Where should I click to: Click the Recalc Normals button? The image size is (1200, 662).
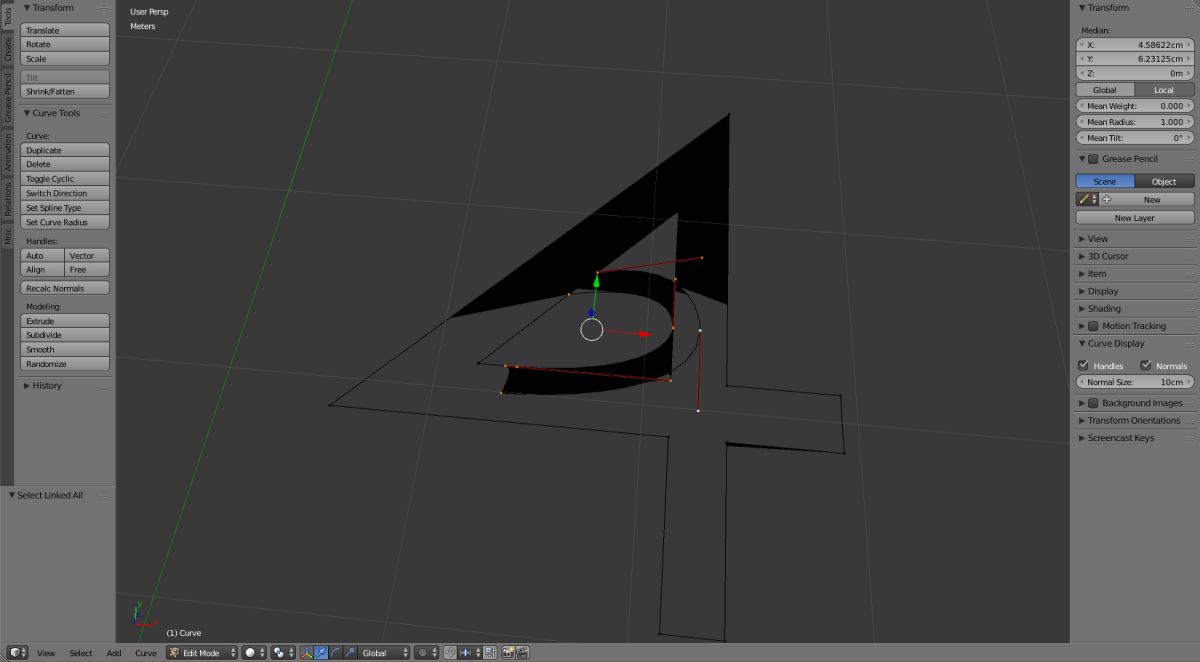(65, 288)
